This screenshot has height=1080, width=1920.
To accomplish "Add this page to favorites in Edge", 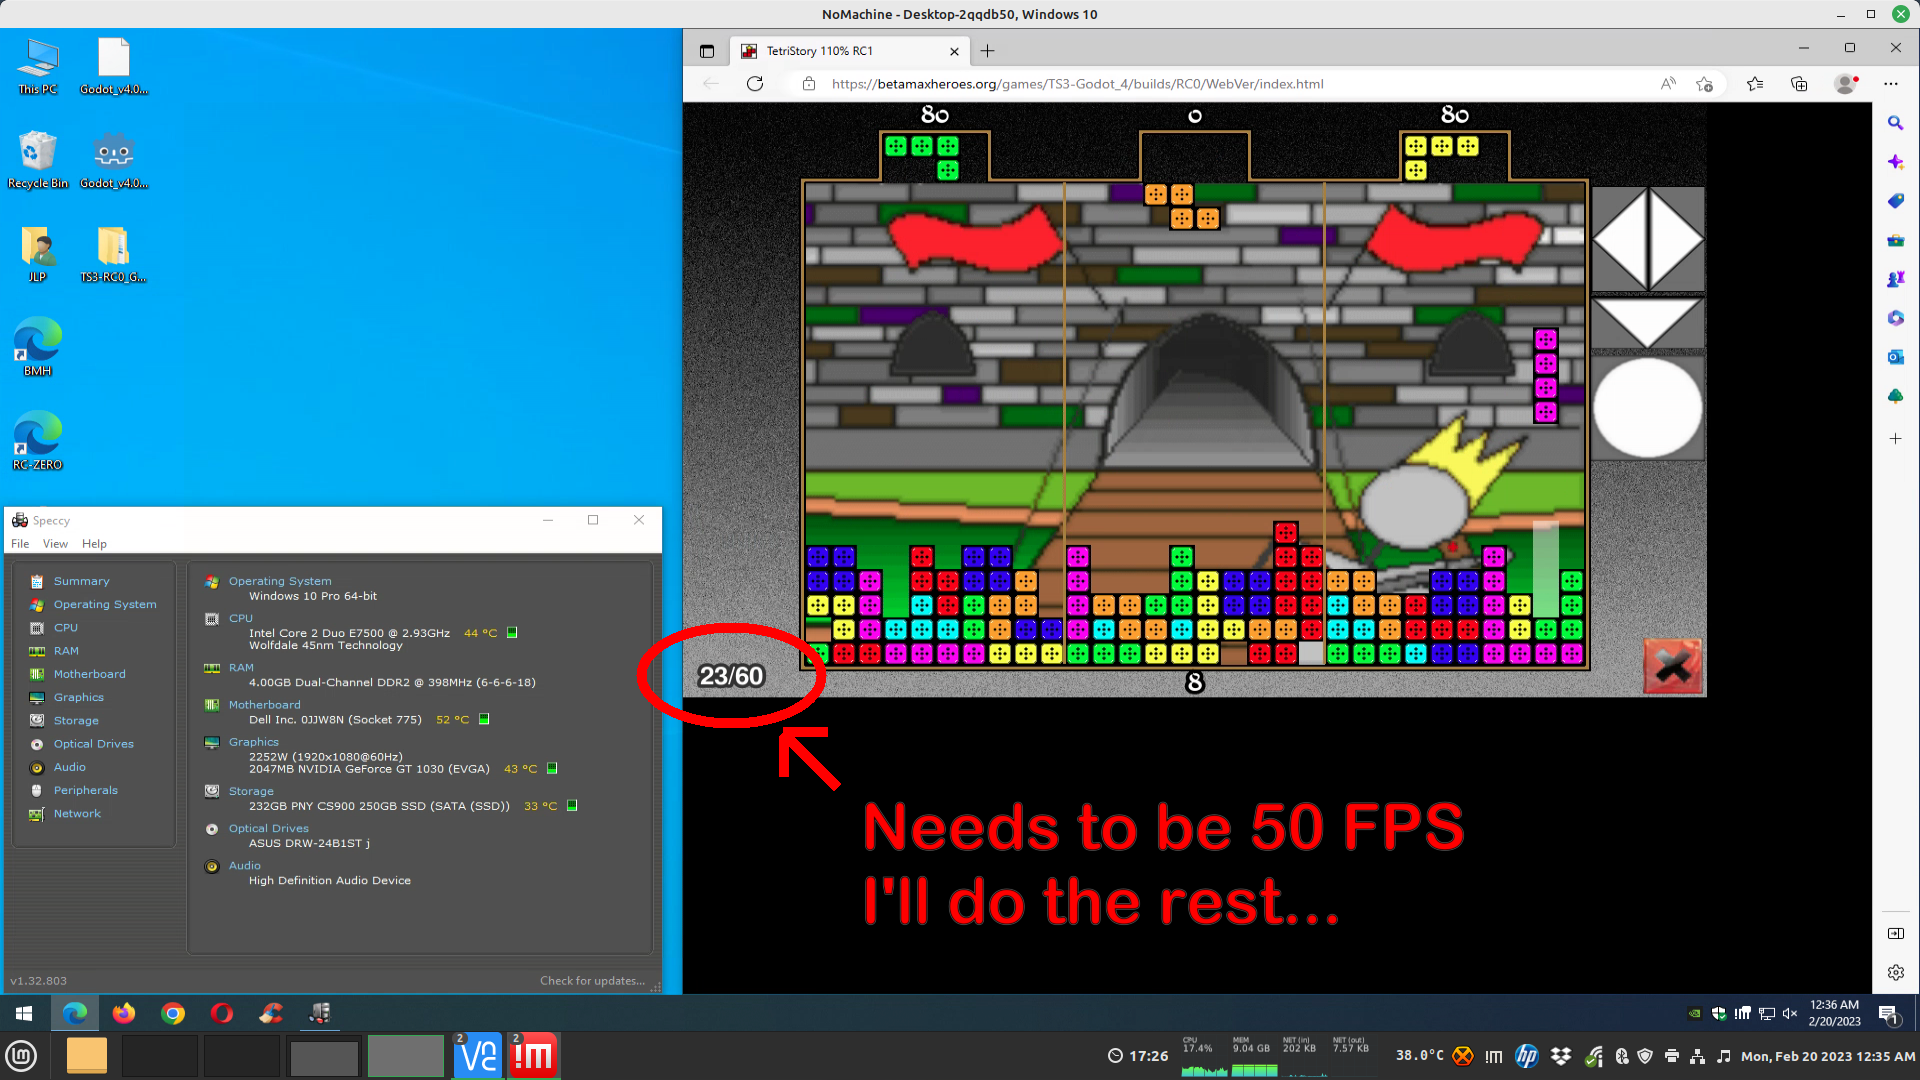I will click(x=1705, y=84).
